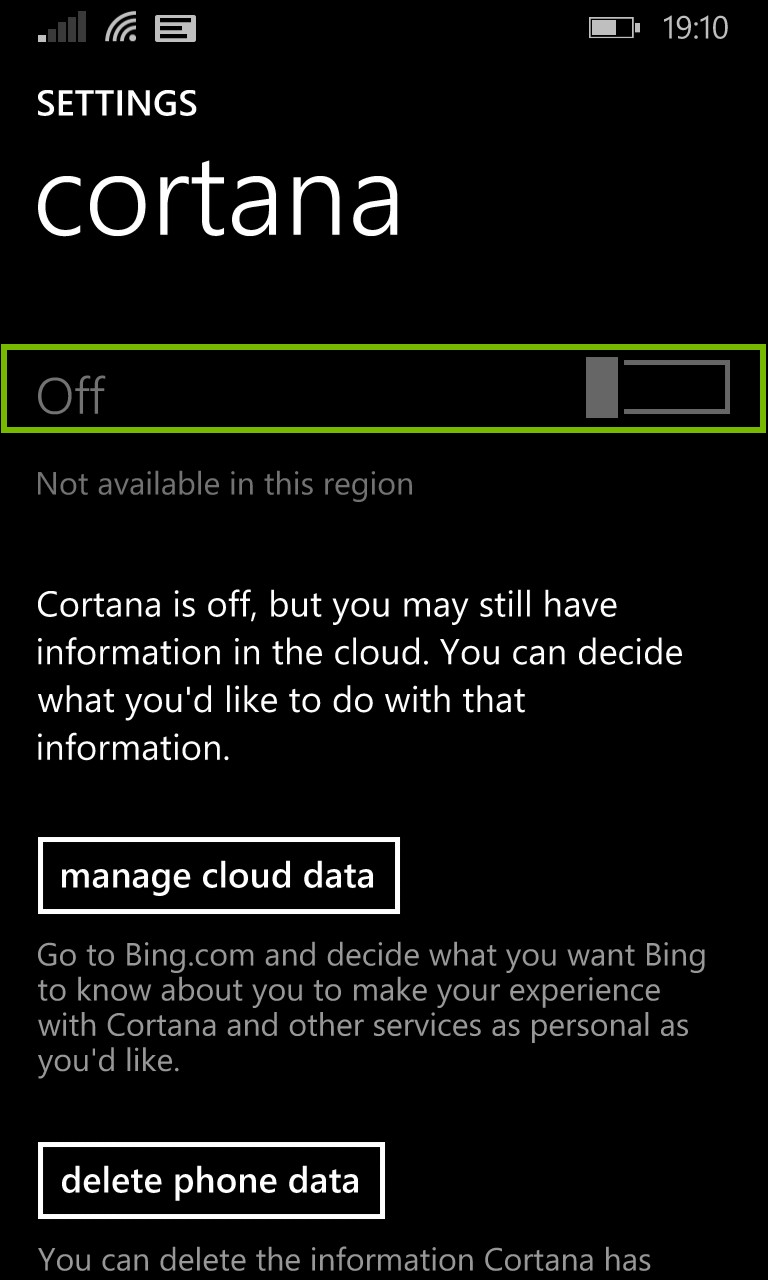768x1280 pixels.
Task: Click the battery icon's charge tip
Action: click(638, 27)
